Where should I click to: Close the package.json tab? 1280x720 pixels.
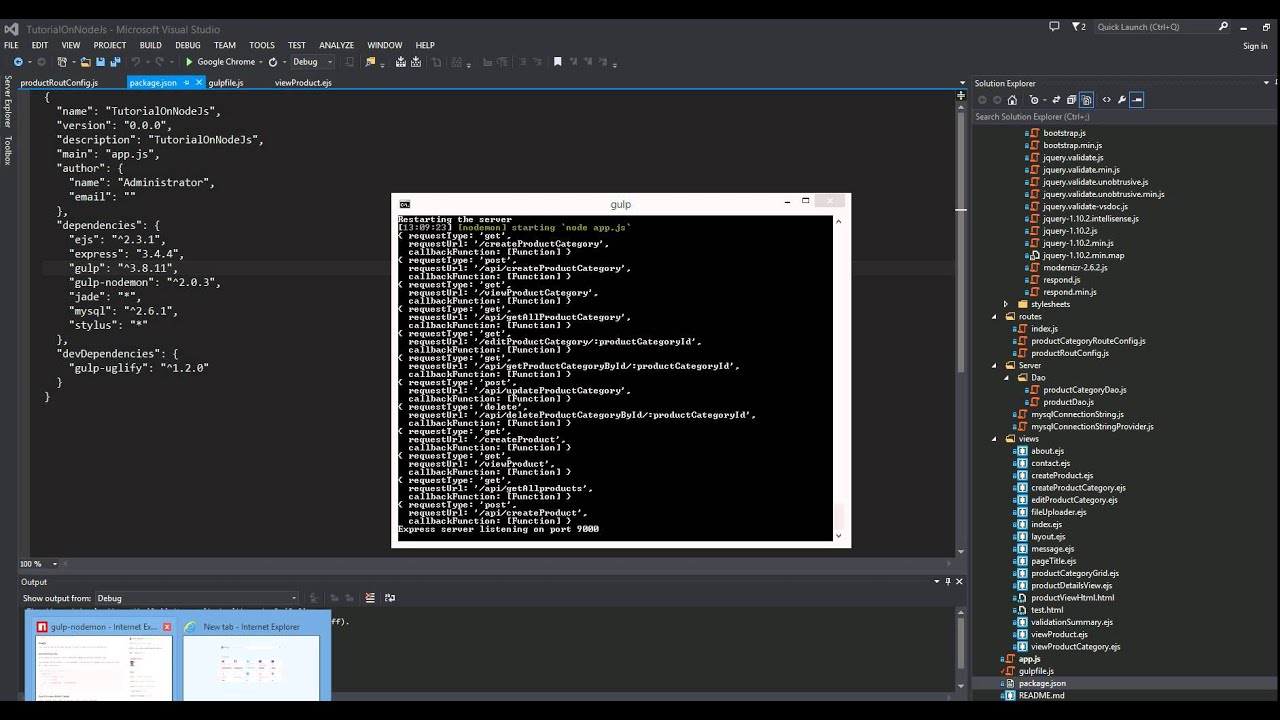tap(198, 83)
